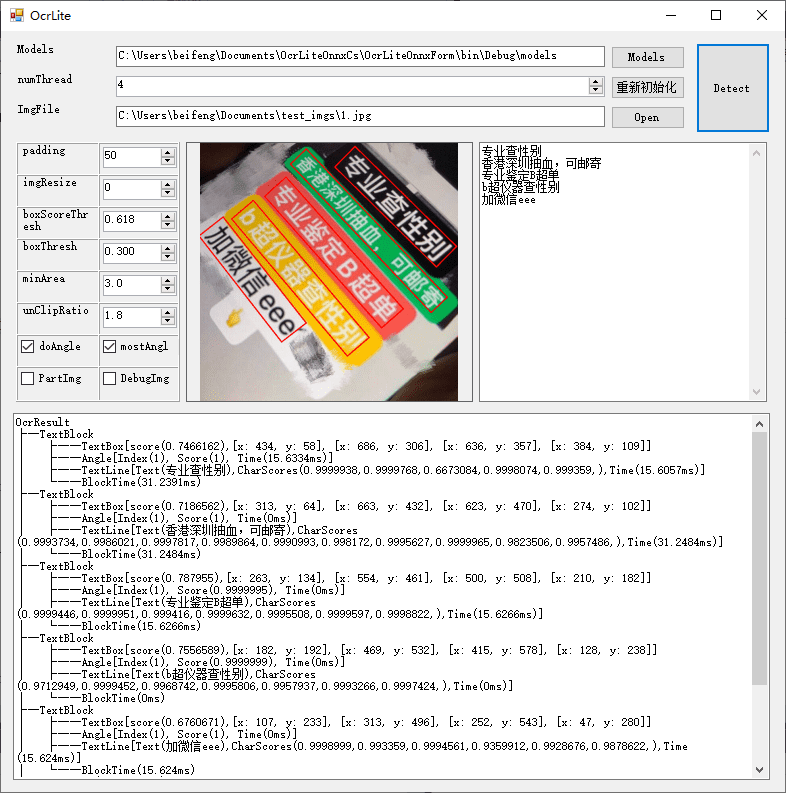This screenshot has width=786, height=793.
Task: Click TextBox score 0.787955 line
Action: point(366,578)
